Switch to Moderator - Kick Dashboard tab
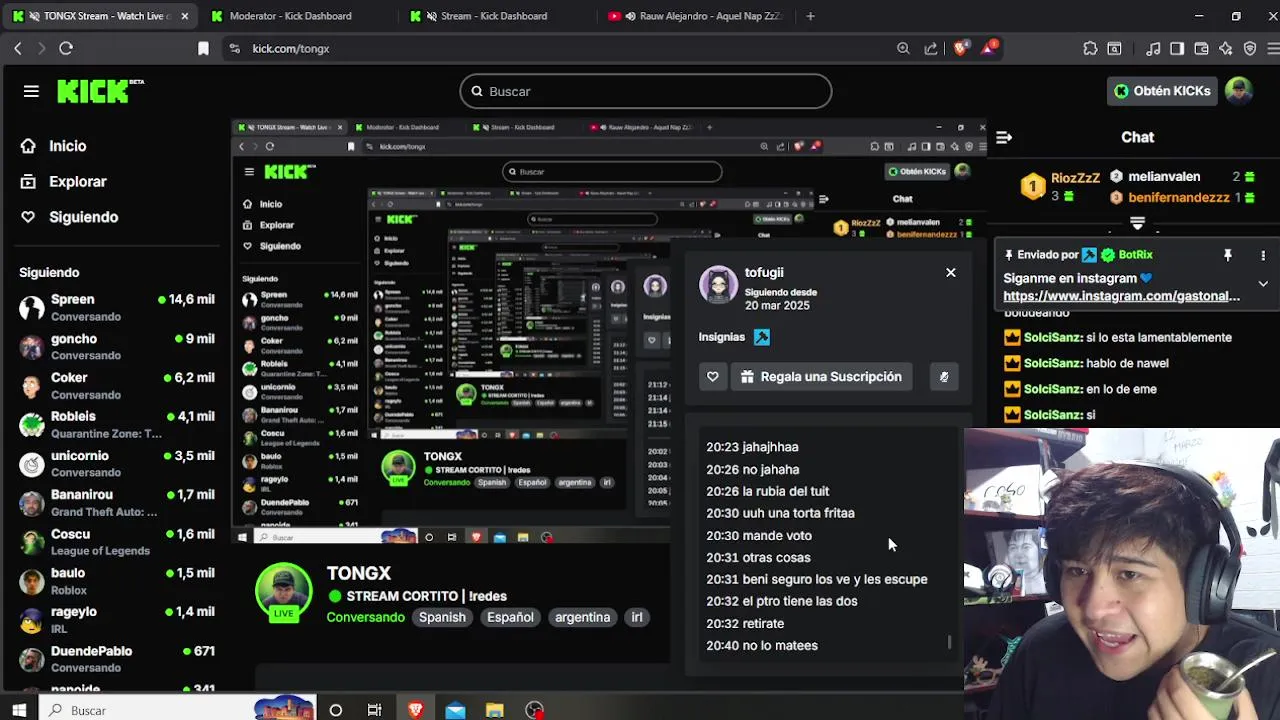 (x=290, y=16)
